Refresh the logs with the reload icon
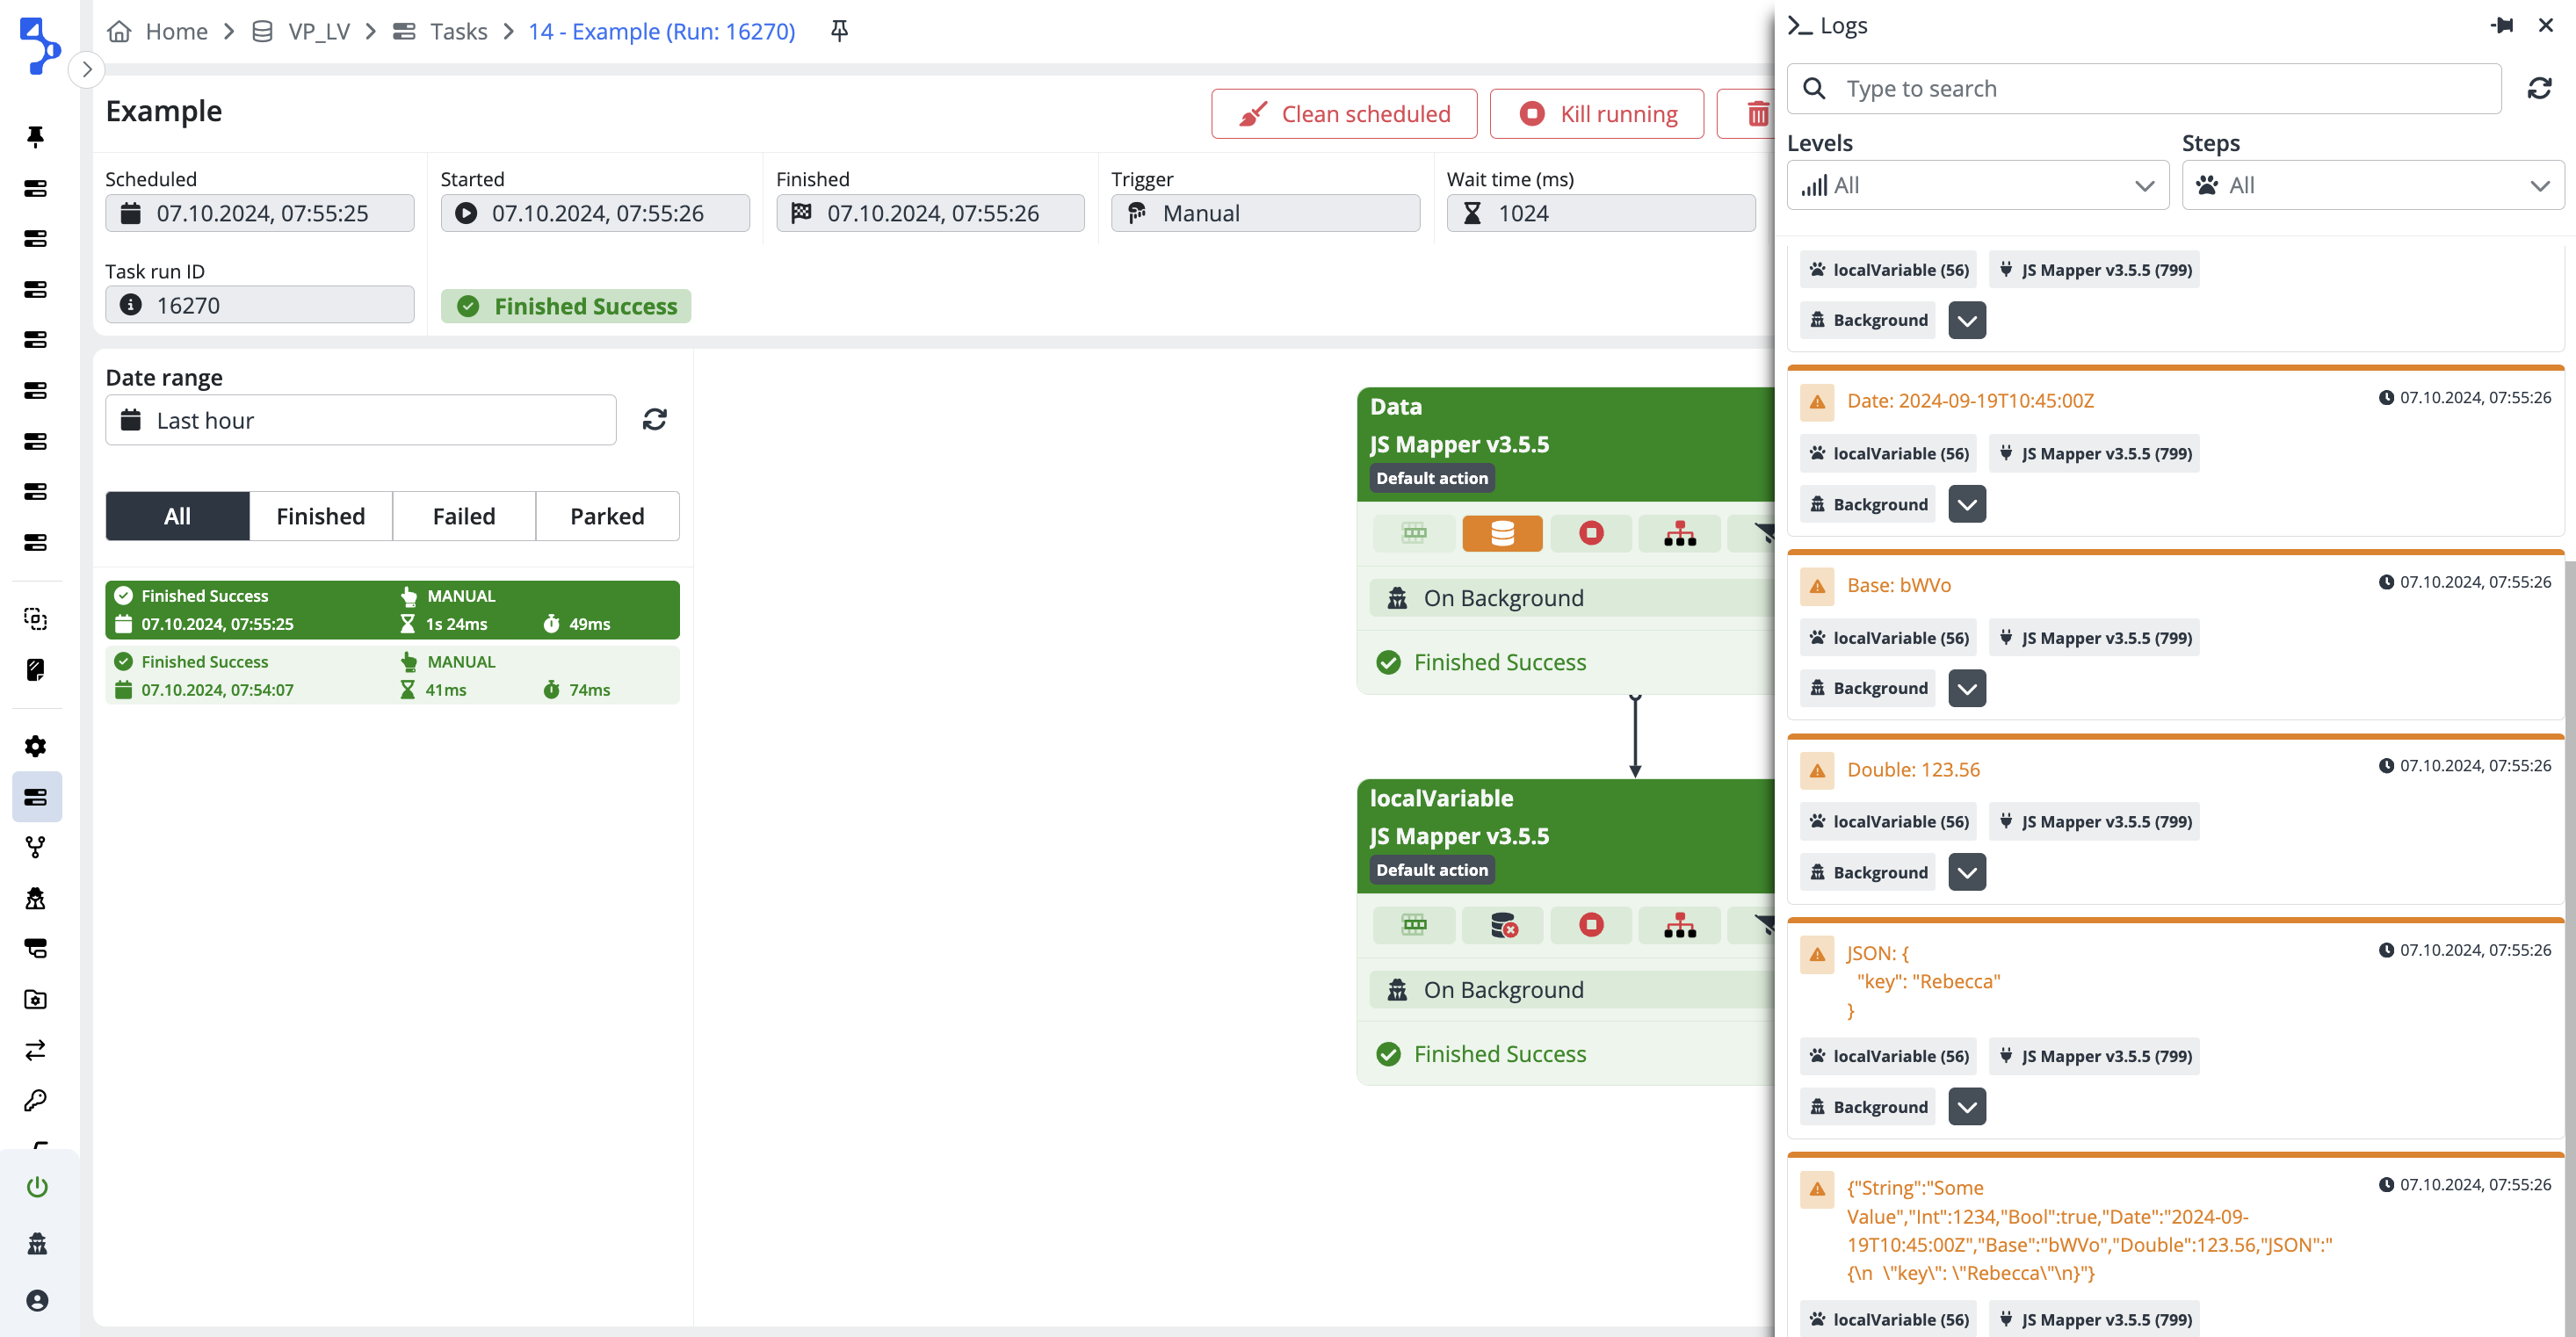Image resolution: width=2576 pixels, height=1337 pixels. click(x=2539, y=89)
